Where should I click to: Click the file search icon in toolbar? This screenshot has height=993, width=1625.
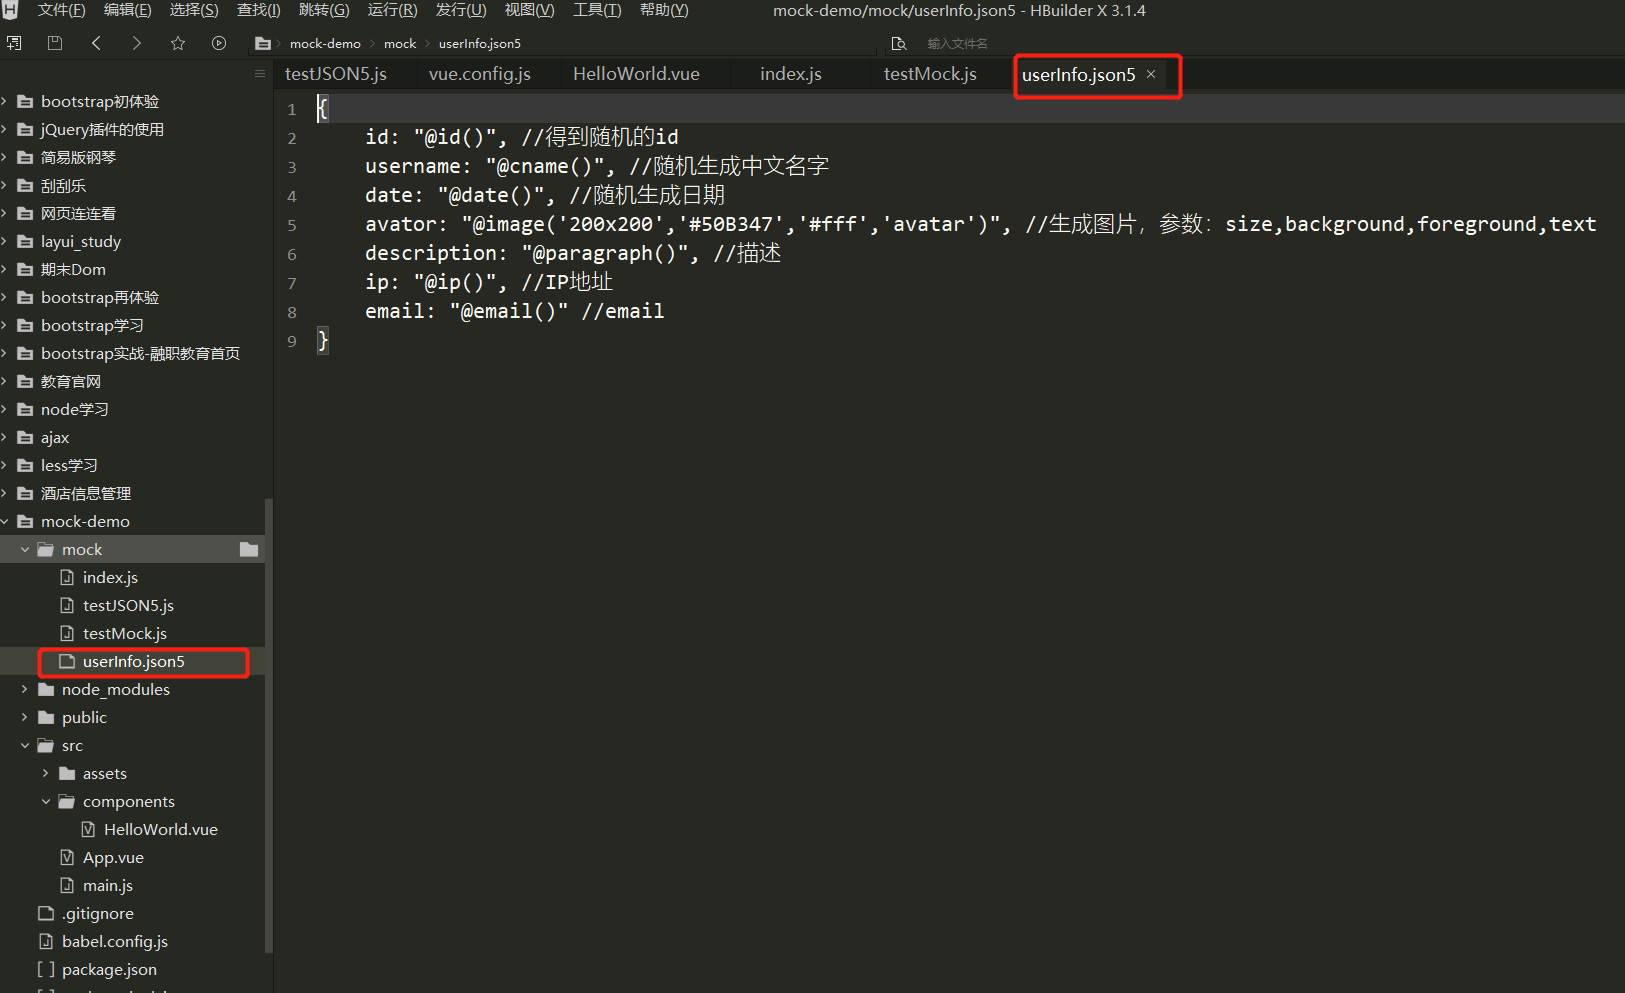pyautogui.click(x=899, y=43)
